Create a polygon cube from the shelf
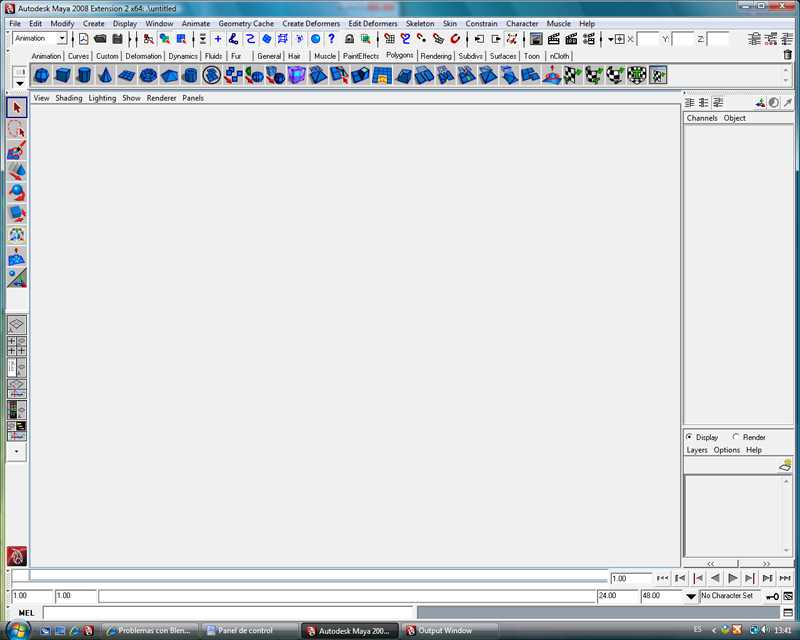800x640 pixels. tap(63, 76)
